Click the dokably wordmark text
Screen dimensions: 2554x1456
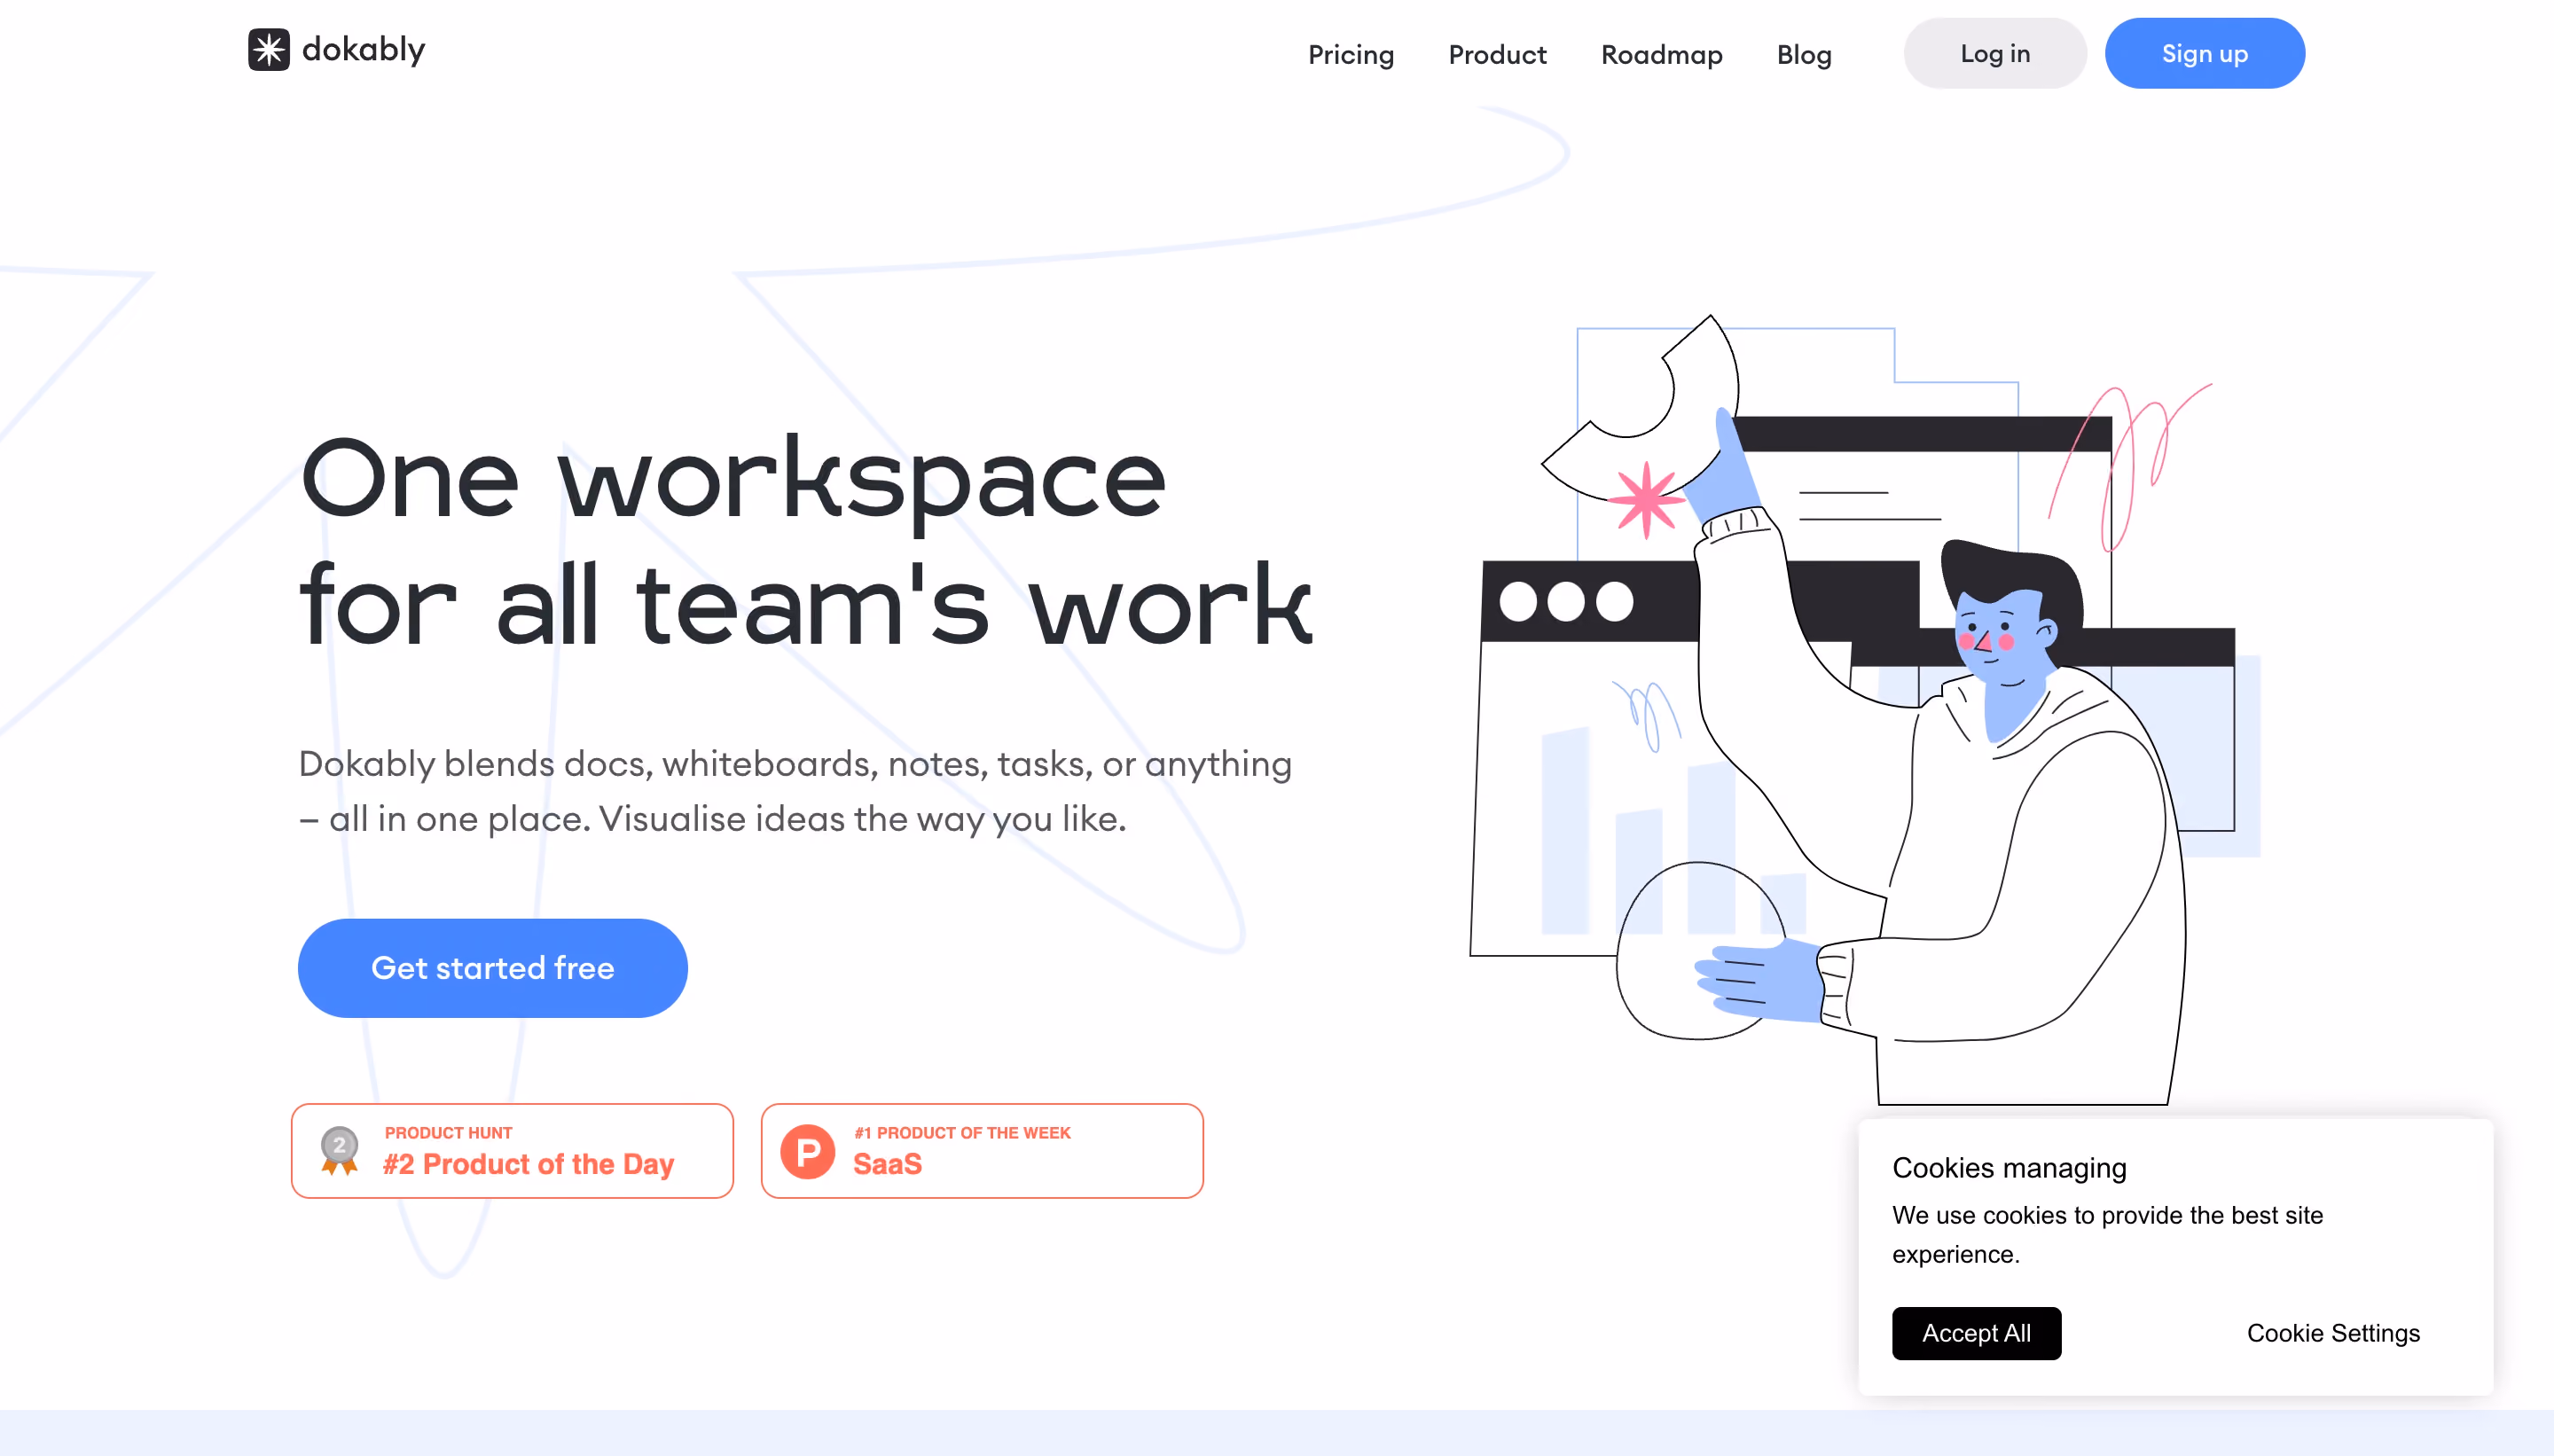pos(364,50)
